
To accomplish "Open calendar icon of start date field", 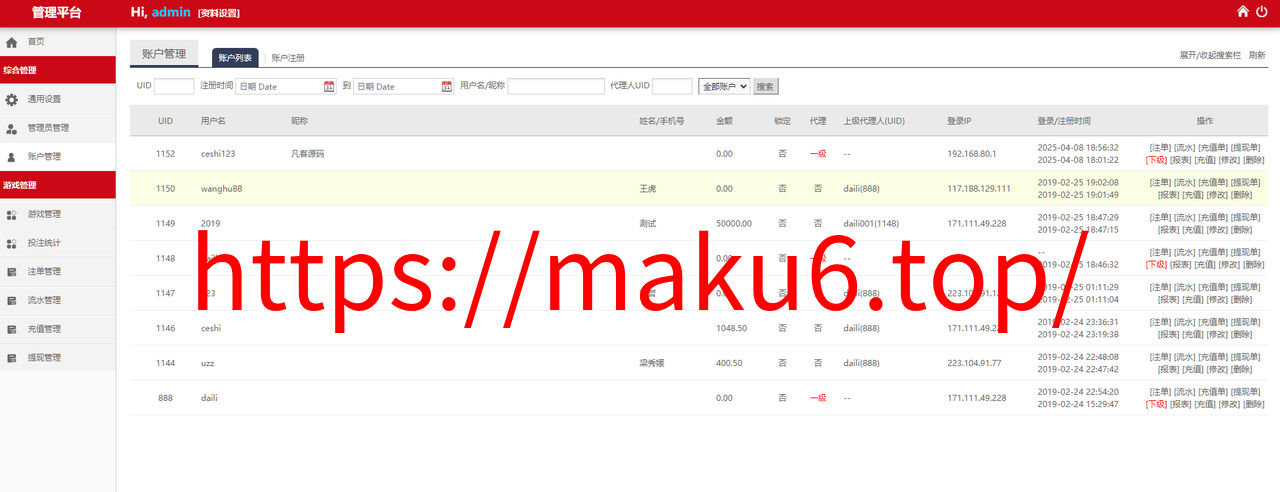I will [x=329, y=87].
